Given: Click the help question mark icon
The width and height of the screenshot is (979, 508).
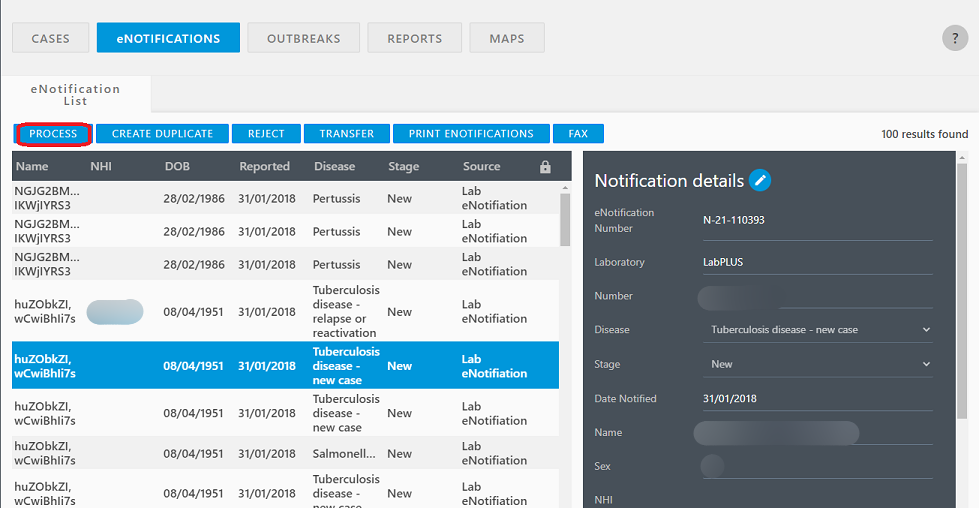Looking at the screenshot, I should point(955,38).
